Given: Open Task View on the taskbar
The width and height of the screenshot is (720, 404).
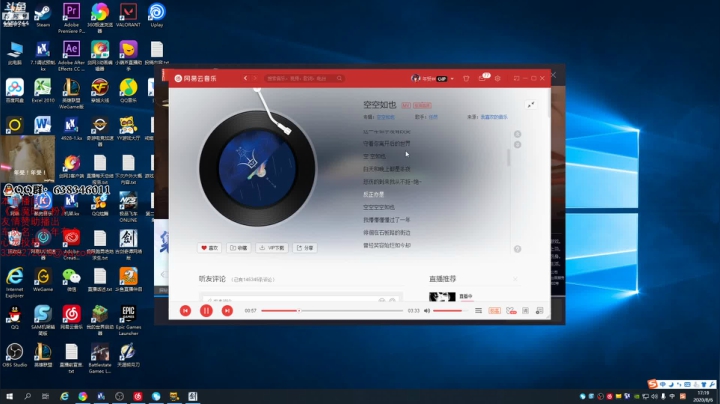Looking at the screenshot, I should point(45,396).
